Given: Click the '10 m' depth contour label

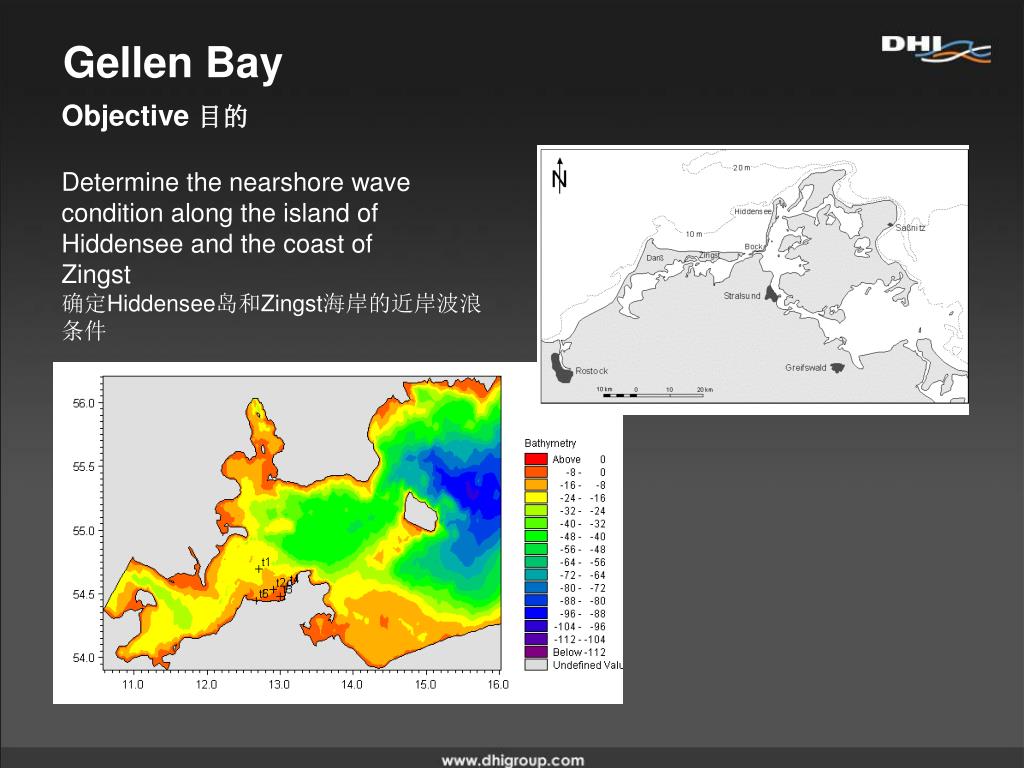Looking at the screenshot, I should click(x=694, y=234).
